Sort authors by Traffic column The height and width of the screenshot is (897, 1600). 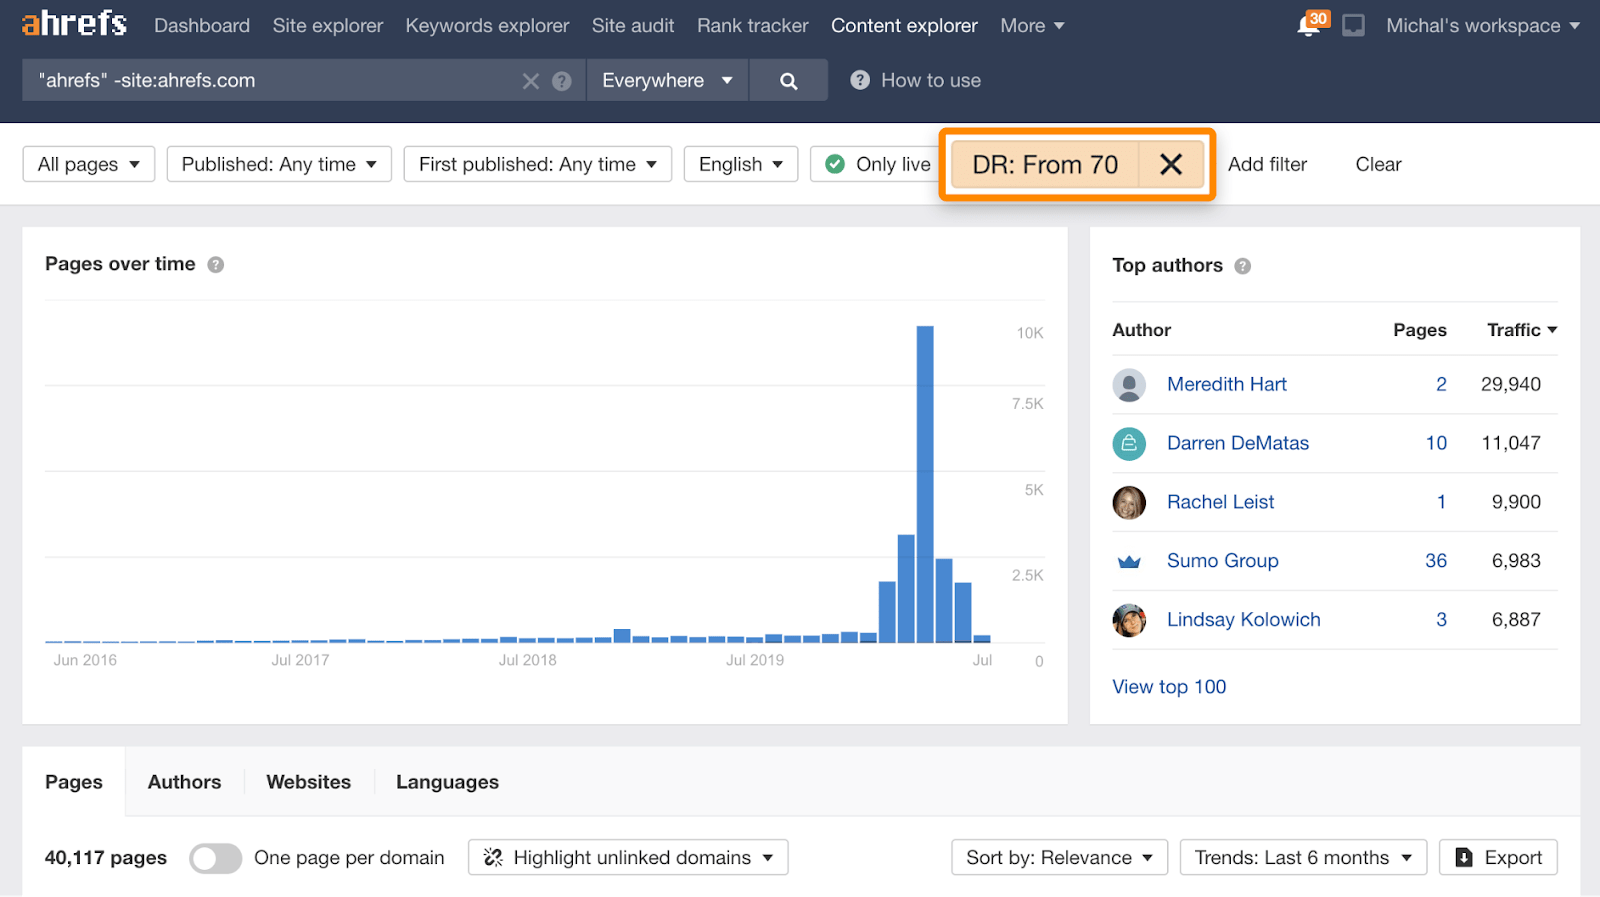[1520, 330]
